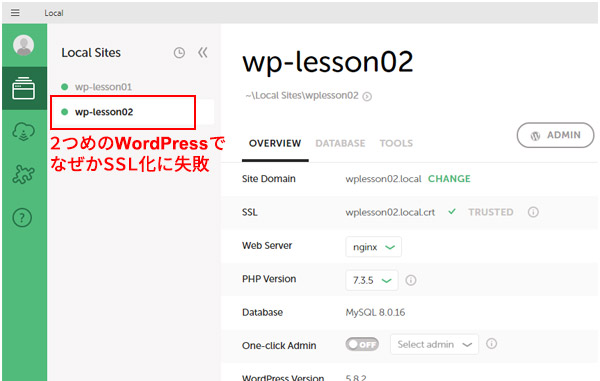Switch to the OVERVIEW tab
The height and width of the screenshot is (381, 600).
(x=275, y=143)
